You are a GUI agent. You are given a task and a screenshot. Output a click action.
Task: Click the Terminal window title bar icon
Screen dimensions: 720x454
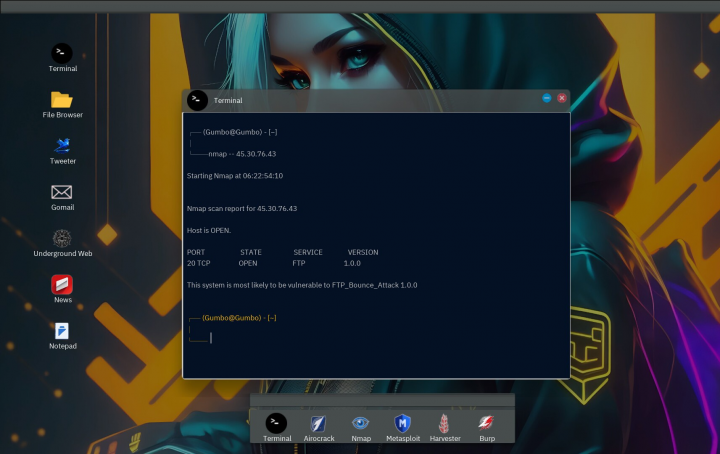coord(198,100)
